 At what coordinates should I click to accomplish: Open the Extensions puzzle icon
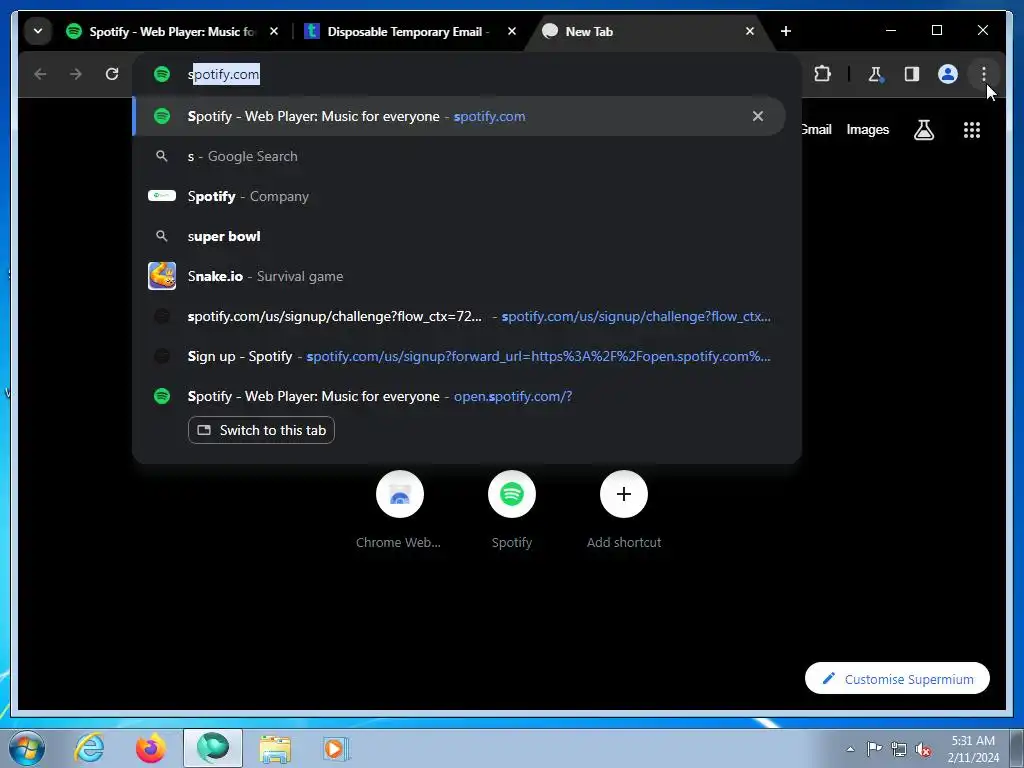coord(823,74)
